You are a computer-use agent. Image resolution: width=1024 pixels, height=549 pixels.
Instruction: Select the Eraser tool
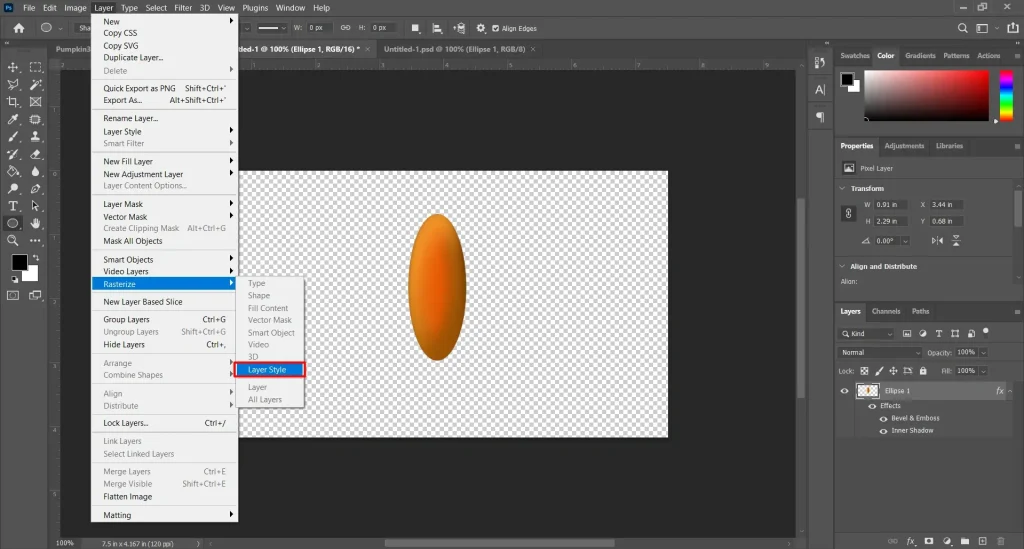36,154
